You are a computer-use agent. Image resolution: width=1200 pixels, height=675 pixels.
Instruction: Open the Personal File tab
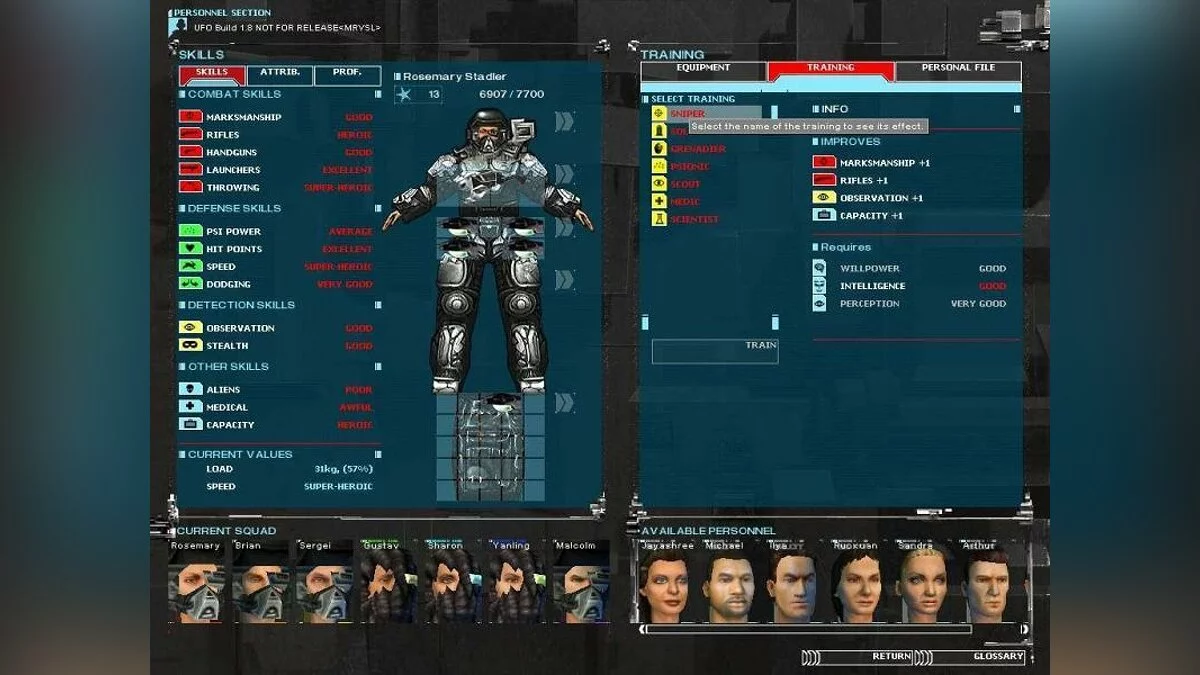(958, 71)
